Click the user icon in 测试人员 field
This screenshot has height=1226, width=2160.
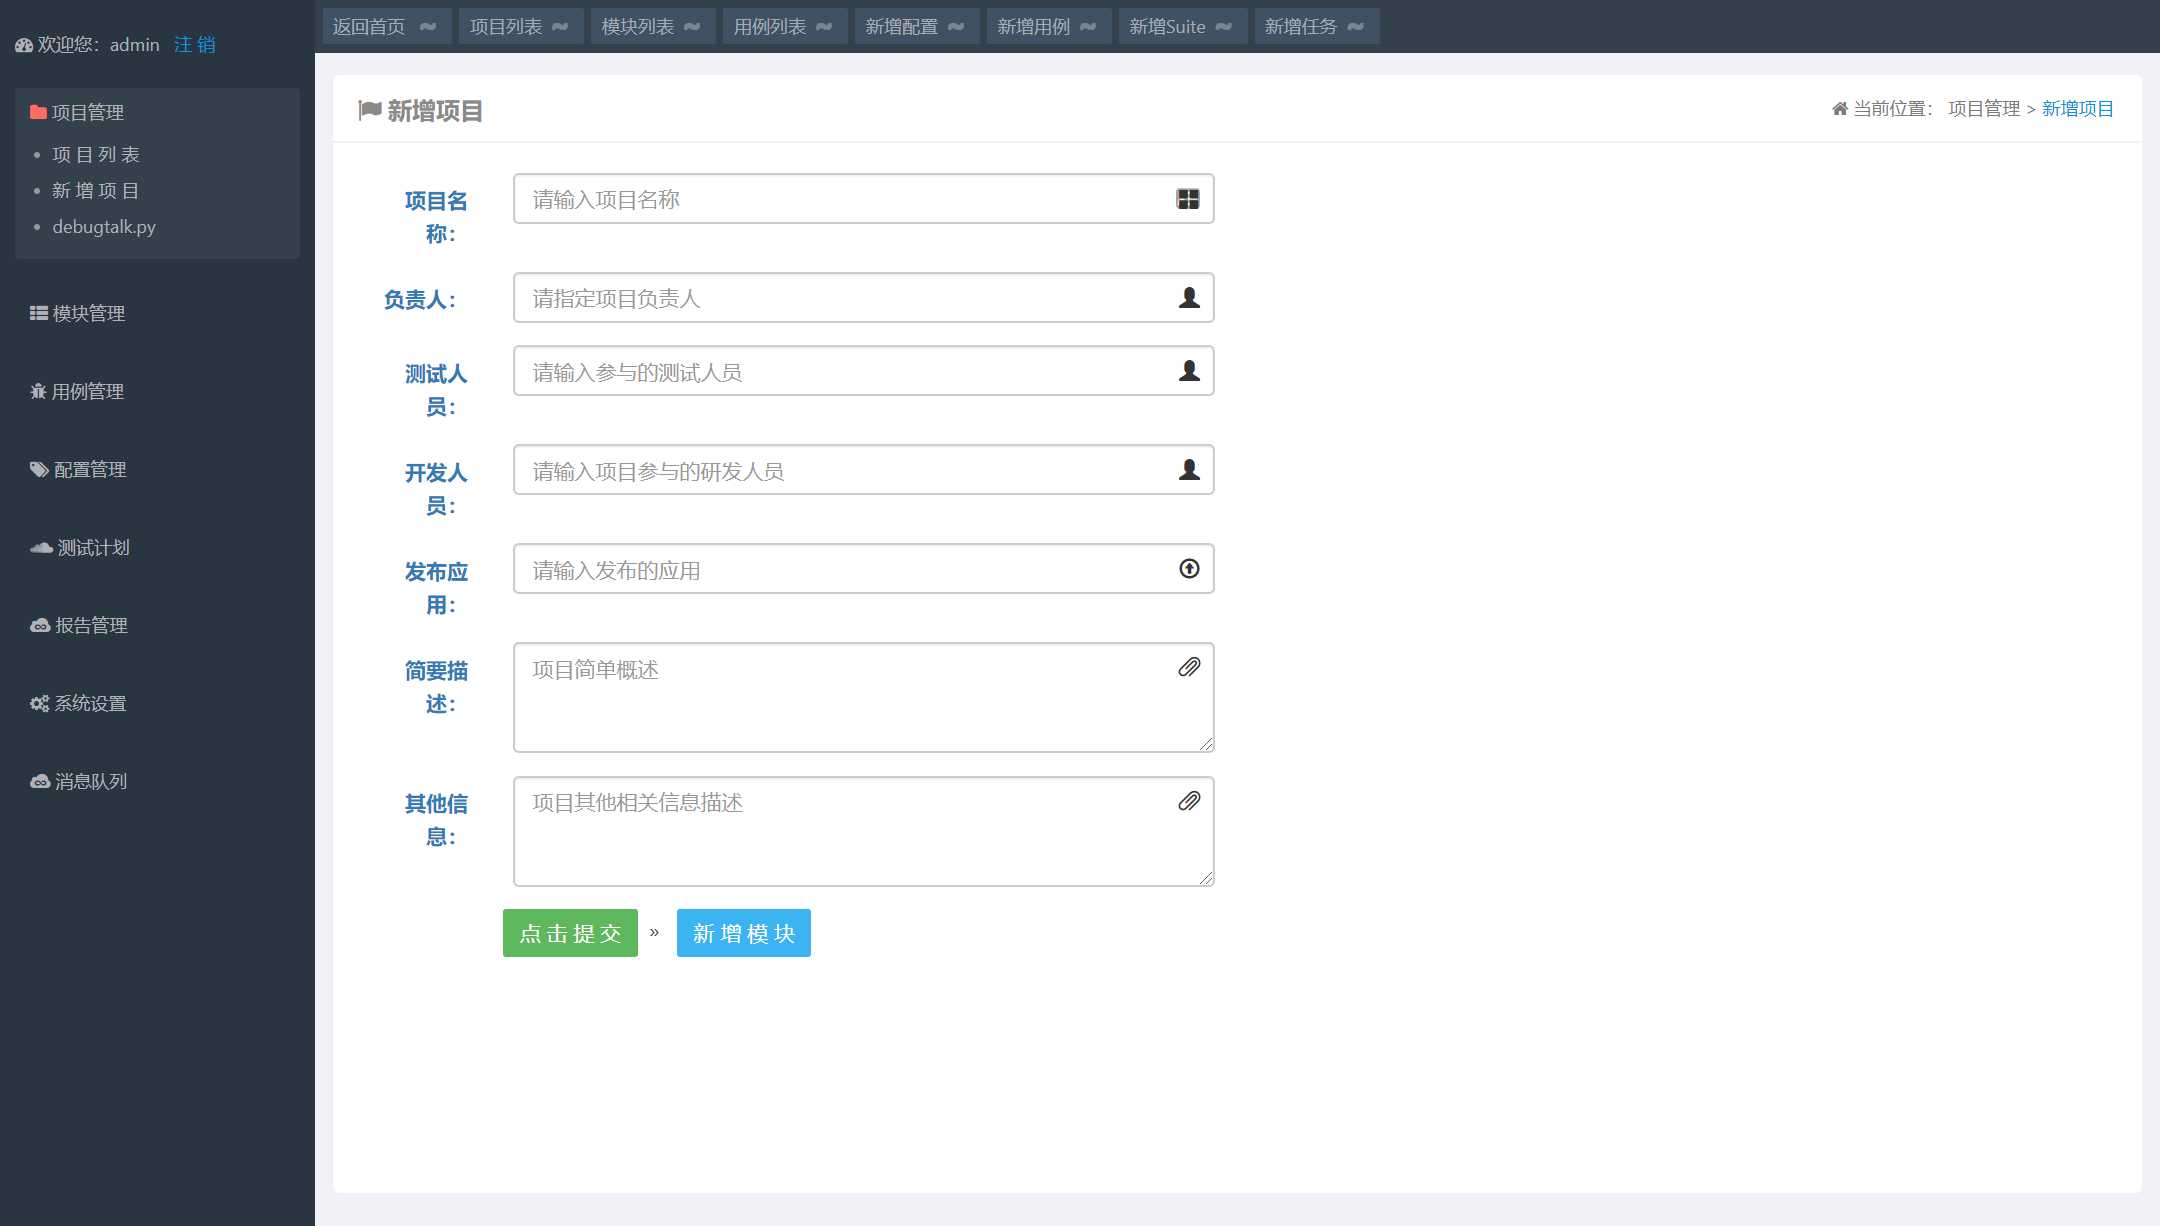[x=1189, y=371]
